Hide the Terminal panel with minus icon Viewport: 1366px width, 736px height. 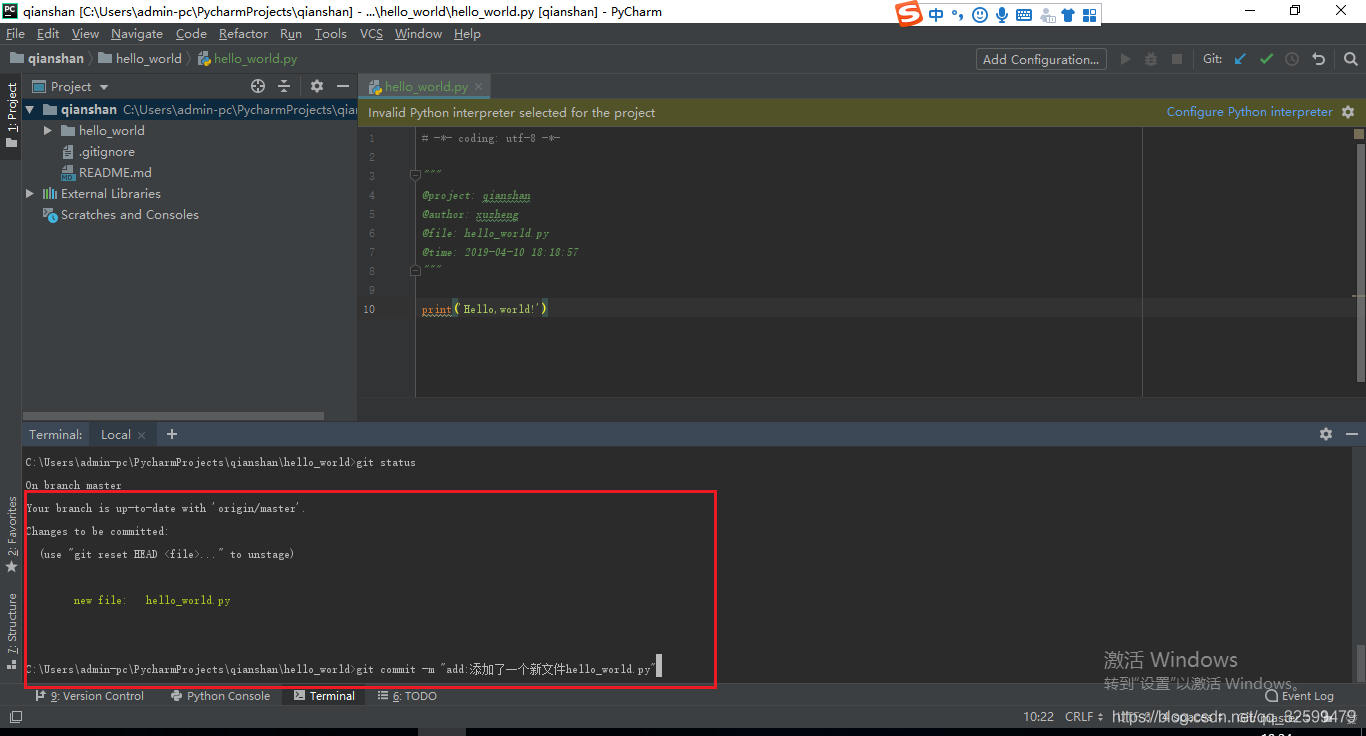(x=1352, y=434)
